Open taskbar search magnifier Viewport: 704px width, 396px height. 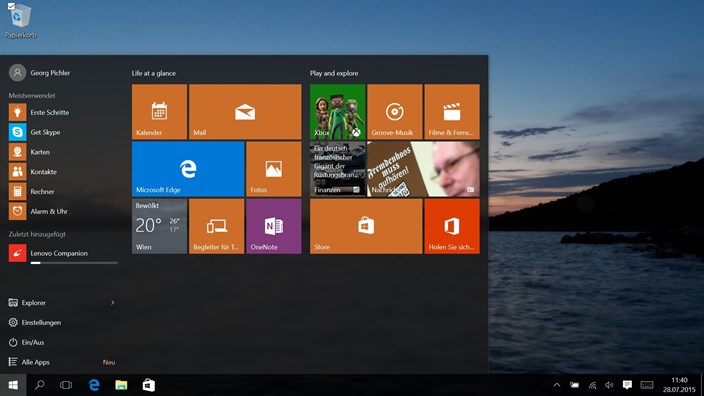(40, 385)
